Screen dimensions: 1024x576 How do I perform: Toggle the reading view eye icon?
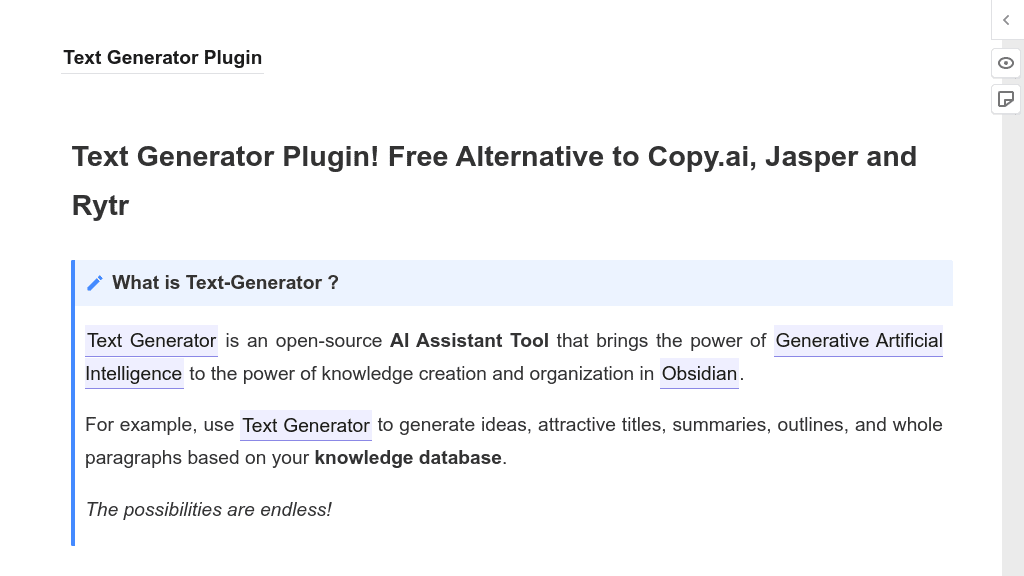tap(1005, 63)
